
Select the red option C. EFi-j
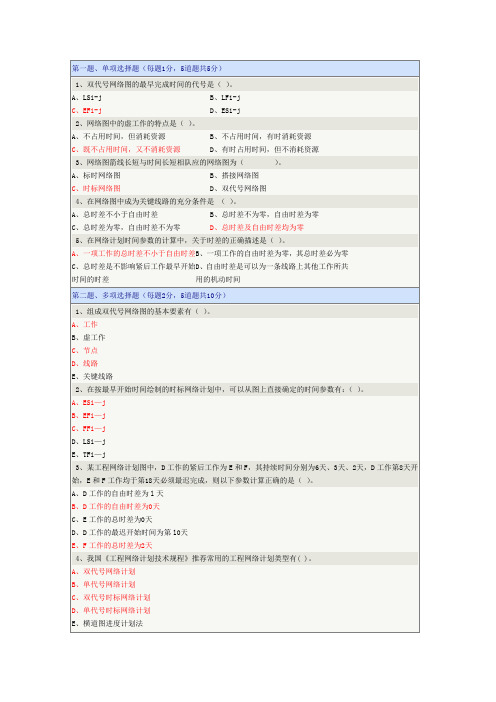point(87,110)
